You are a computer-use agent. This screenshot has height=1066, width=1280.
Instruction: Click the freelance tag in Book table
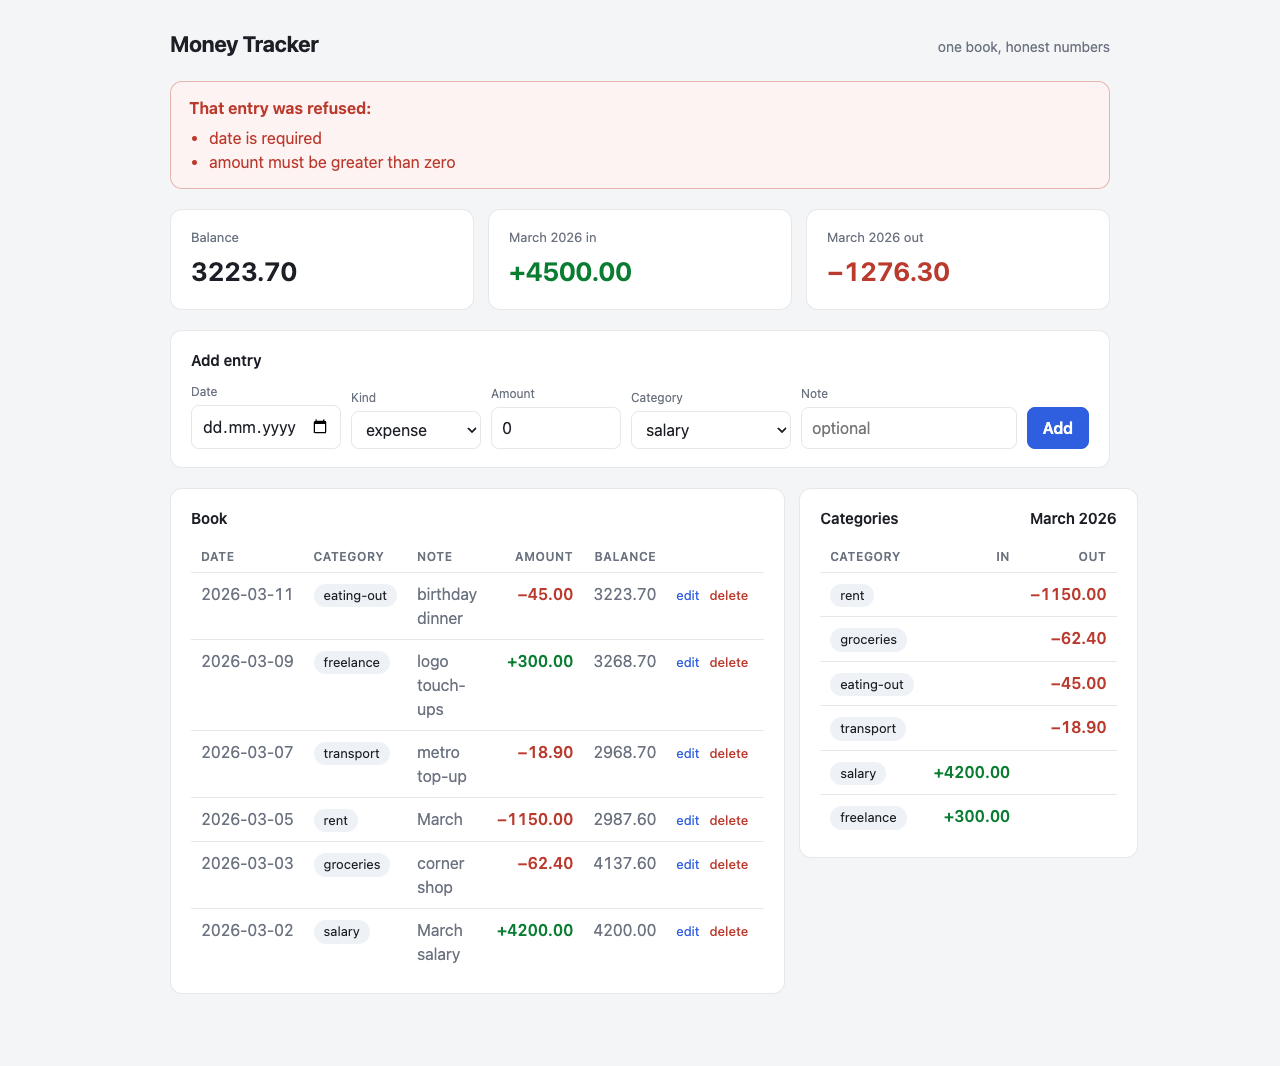351,662
